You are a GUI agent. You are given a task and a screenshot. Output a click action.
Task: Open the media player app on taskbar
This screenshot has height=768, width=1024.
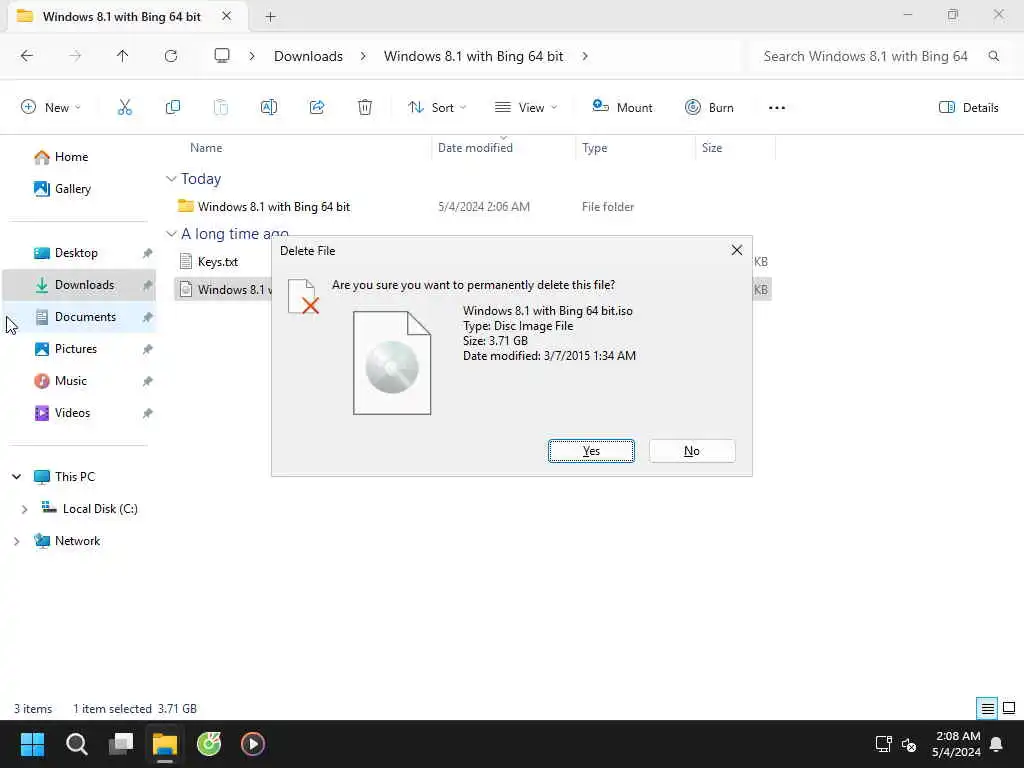pos(253,744)
